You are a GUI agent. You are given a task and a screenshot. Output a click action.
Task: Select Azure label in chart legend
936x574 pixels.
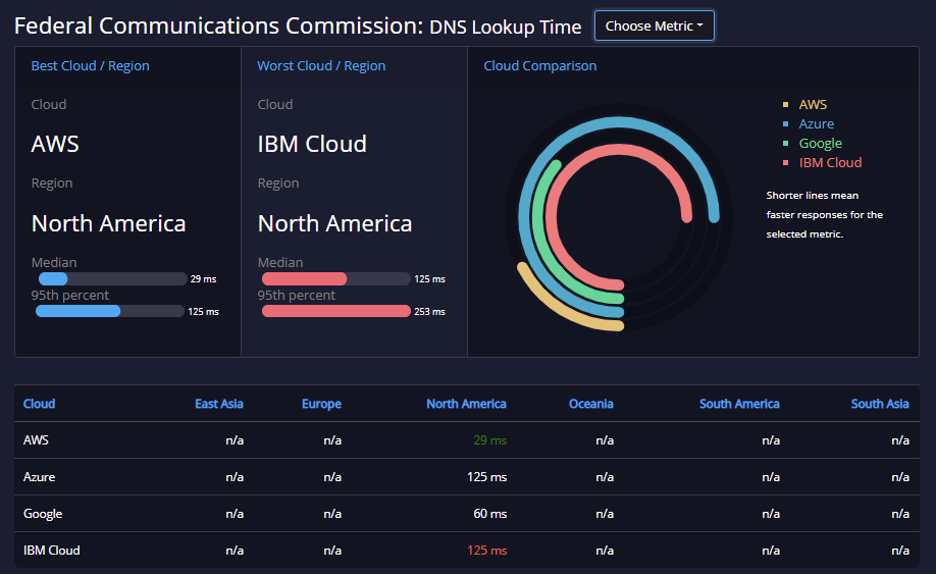click(816, 124)
